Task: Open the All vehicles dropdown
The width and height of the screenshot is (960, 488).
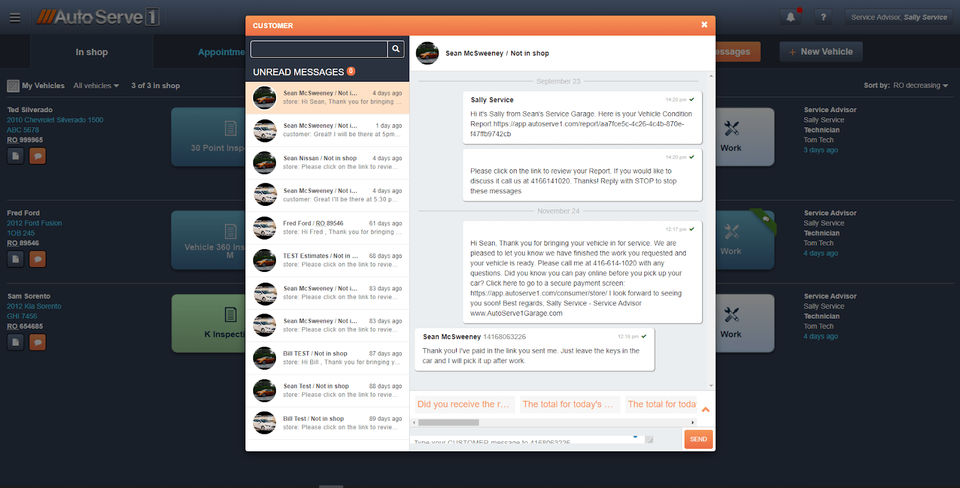Action: pyautogui.click(x=96, y=86)
